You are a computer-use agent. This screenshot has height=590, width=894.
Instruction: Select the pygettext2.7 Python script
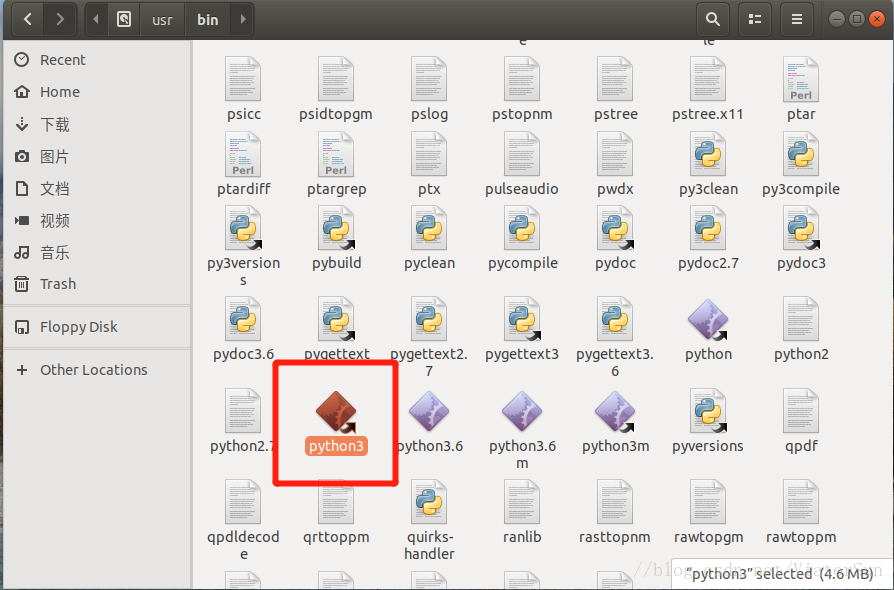(x=429, y=337)
